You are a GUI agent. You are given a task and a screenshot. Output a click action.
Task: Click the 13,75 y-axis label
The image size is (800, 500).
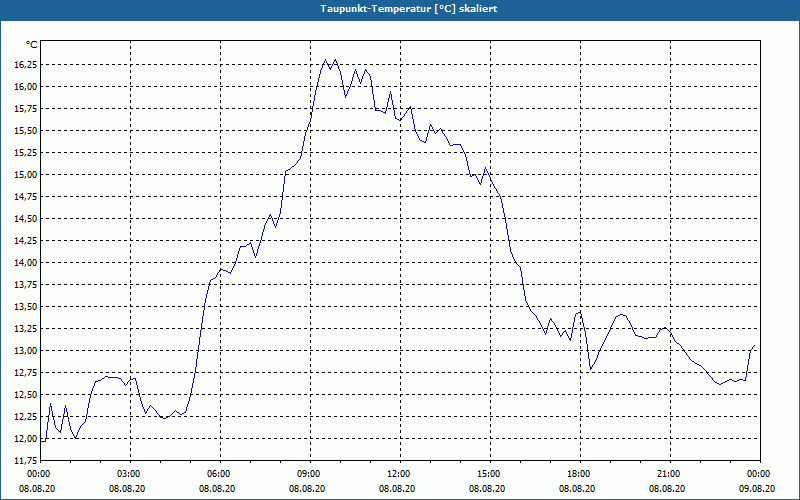(26, 285)
